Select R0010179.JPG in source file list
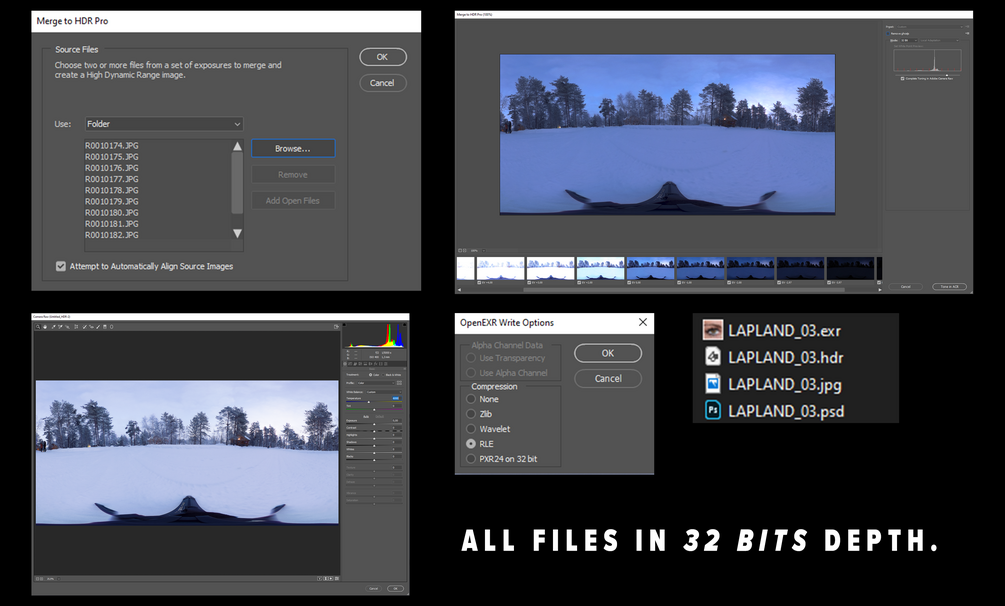 [112, 201]
